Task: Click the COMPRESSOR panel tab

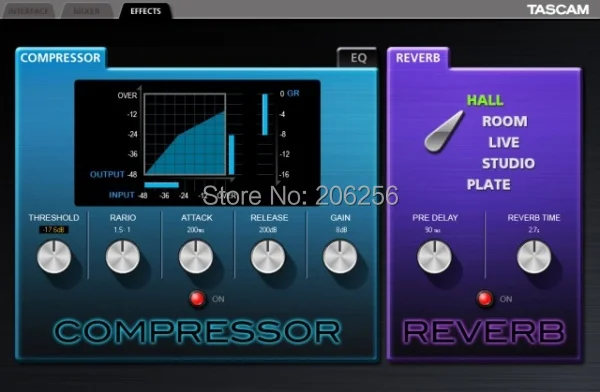Action: (60, 58)
